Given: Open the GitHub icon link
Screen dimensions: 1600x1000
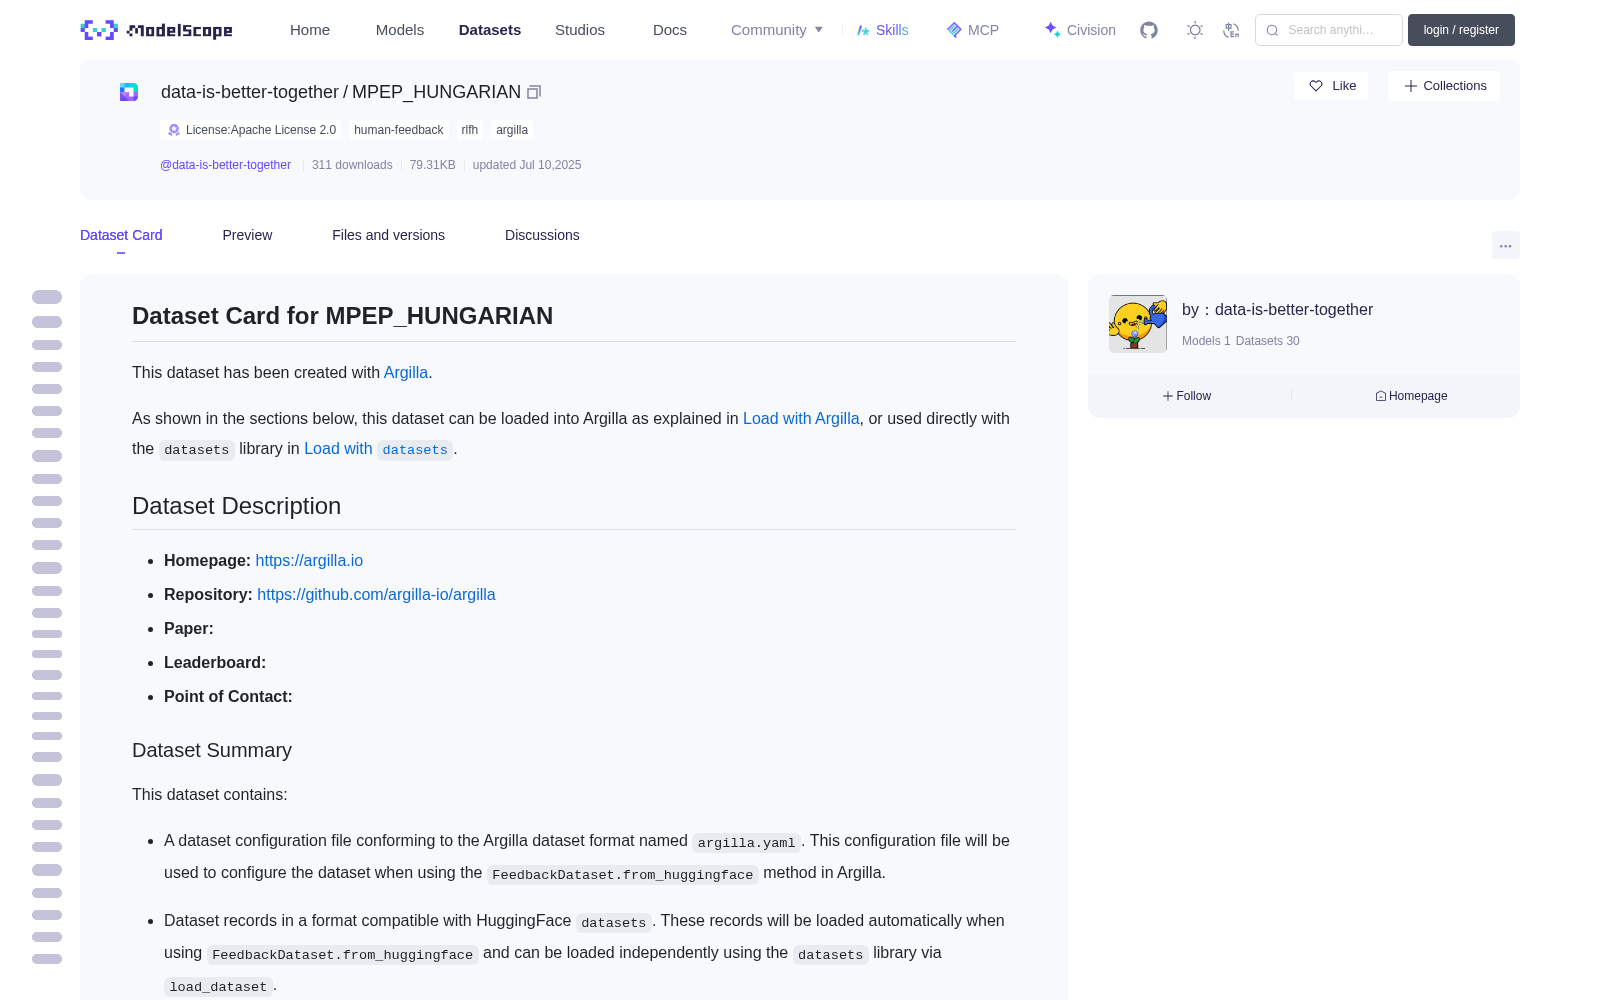Looking at the screenshot, I should point(1149,30).
